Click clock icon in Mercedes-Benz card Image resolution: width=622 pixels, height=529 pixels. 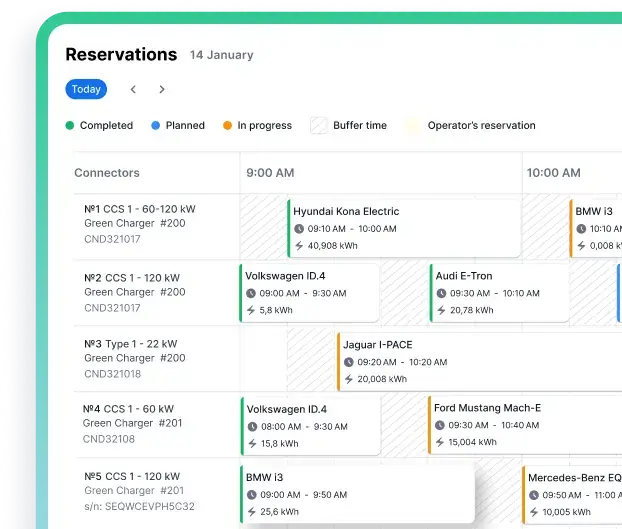point(534,495)
